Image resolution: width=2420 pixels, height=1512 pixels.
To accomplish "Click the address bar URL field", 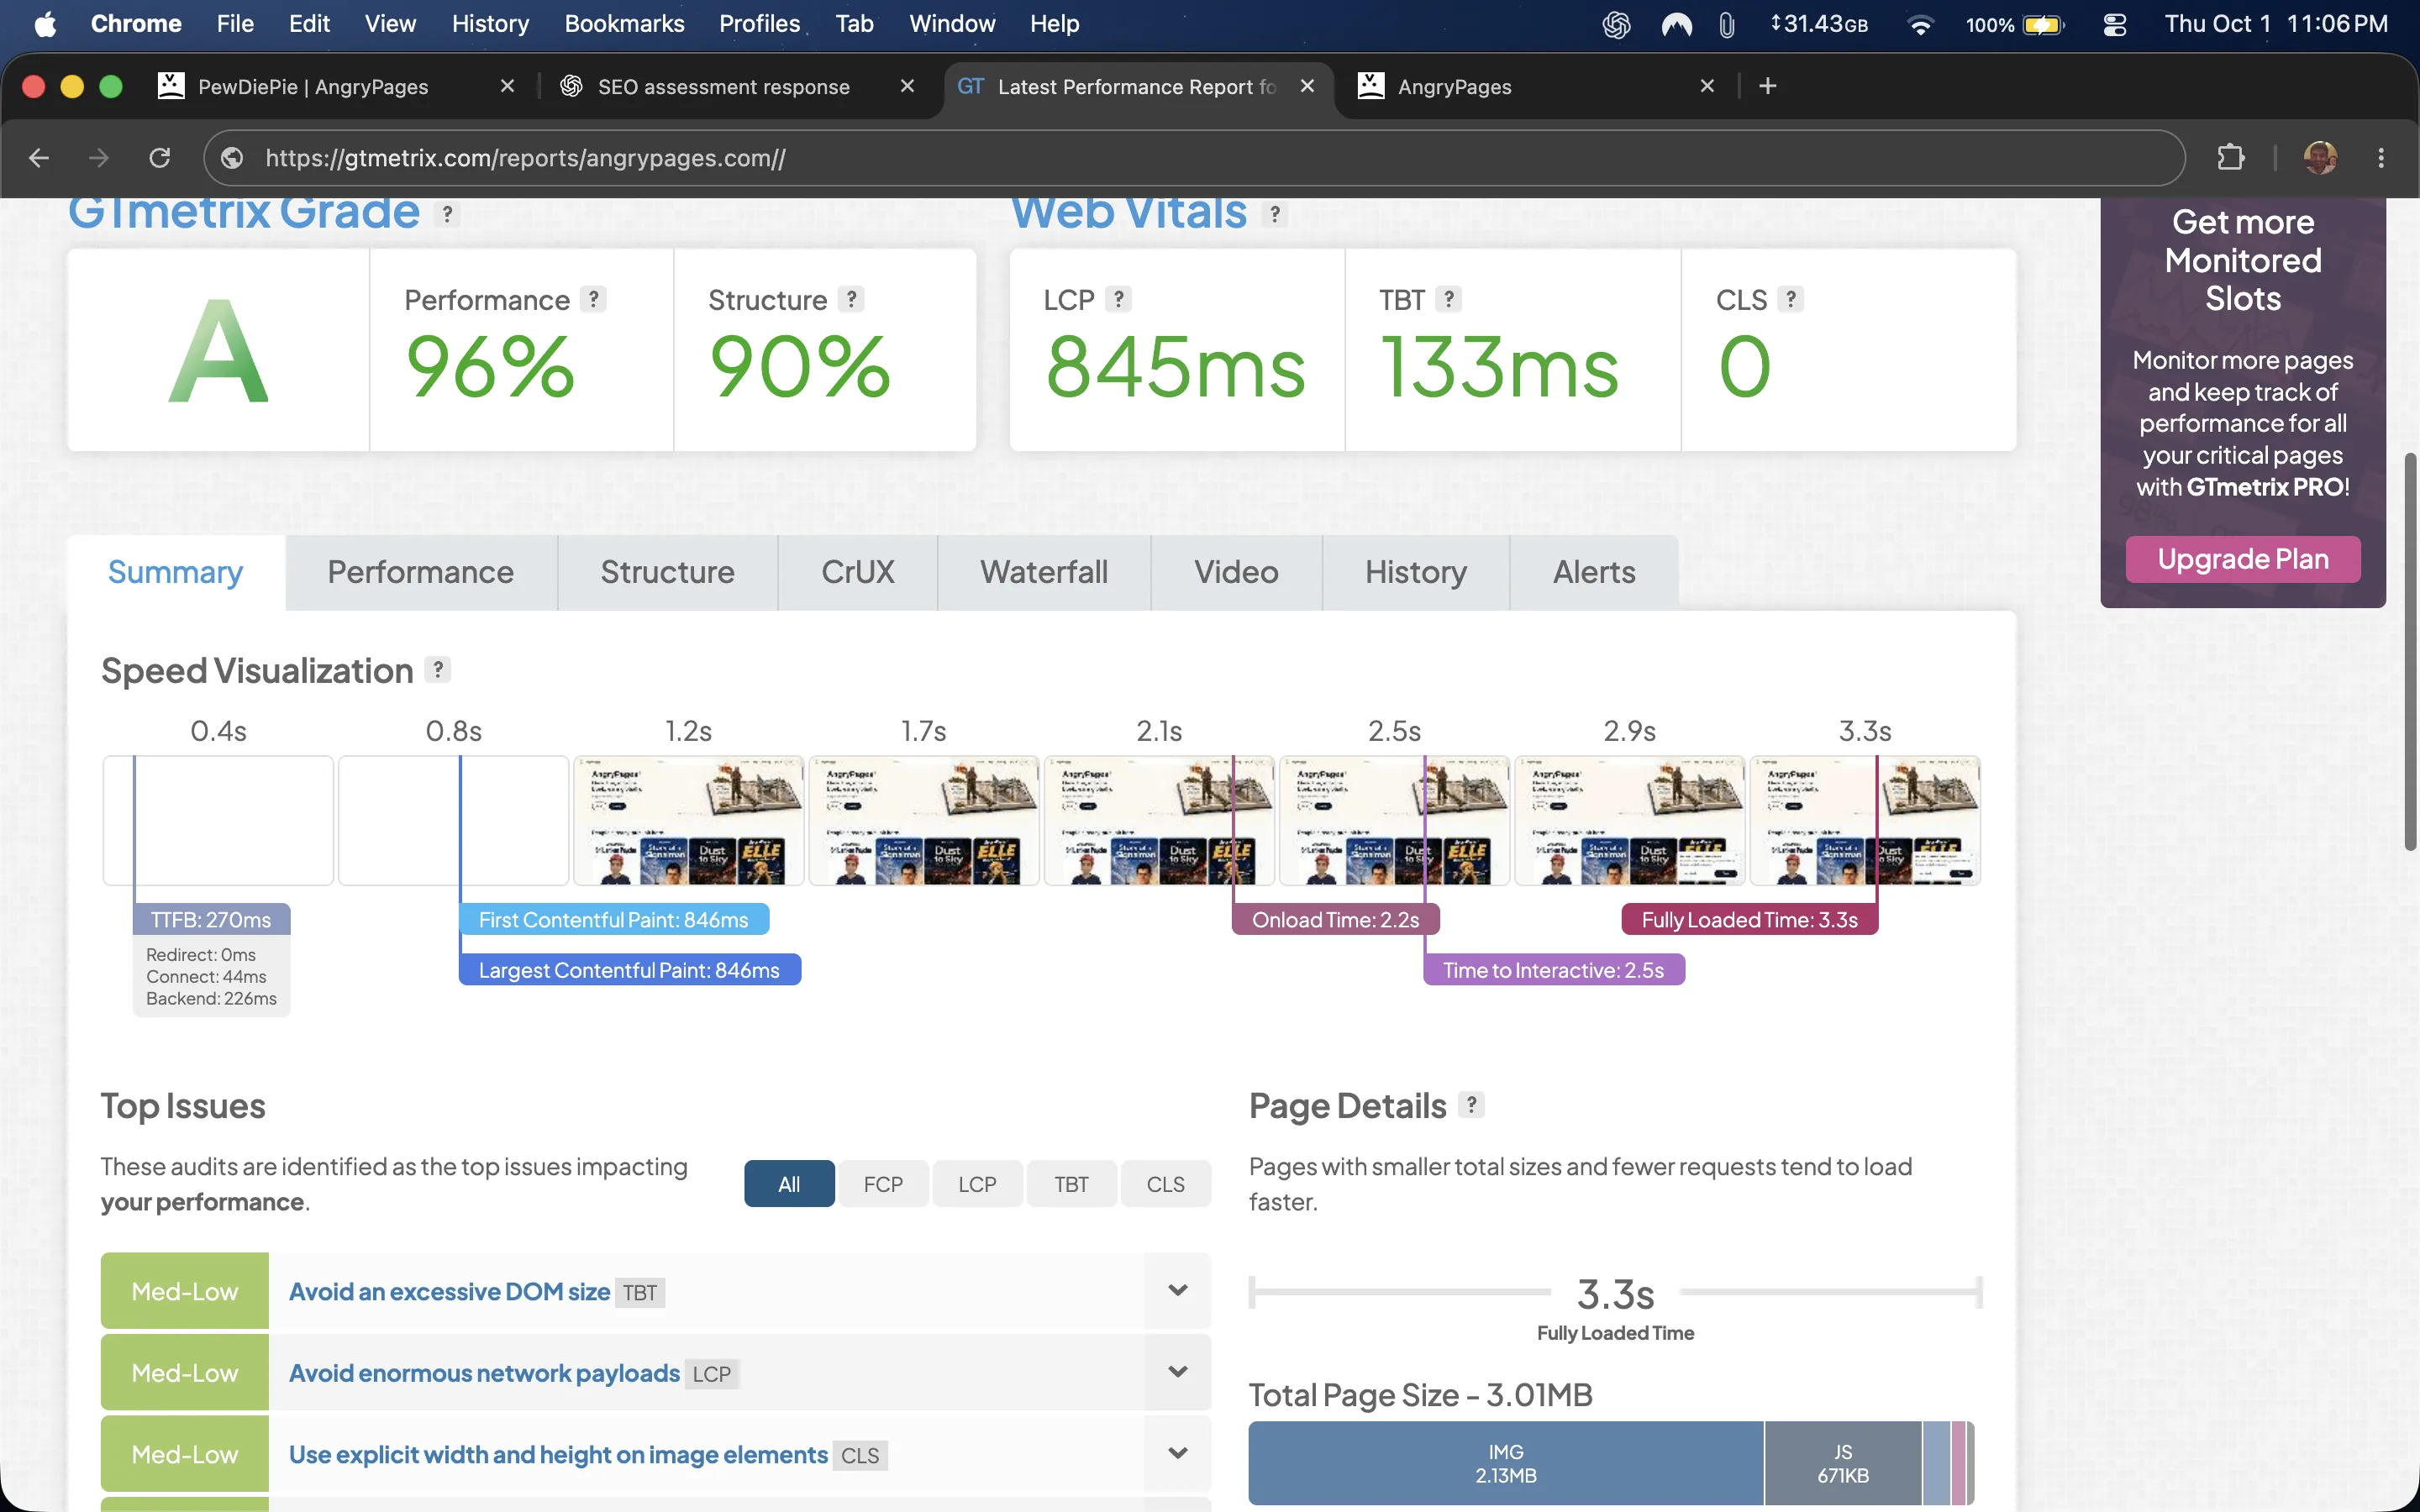I will [x=1194, y=158].
